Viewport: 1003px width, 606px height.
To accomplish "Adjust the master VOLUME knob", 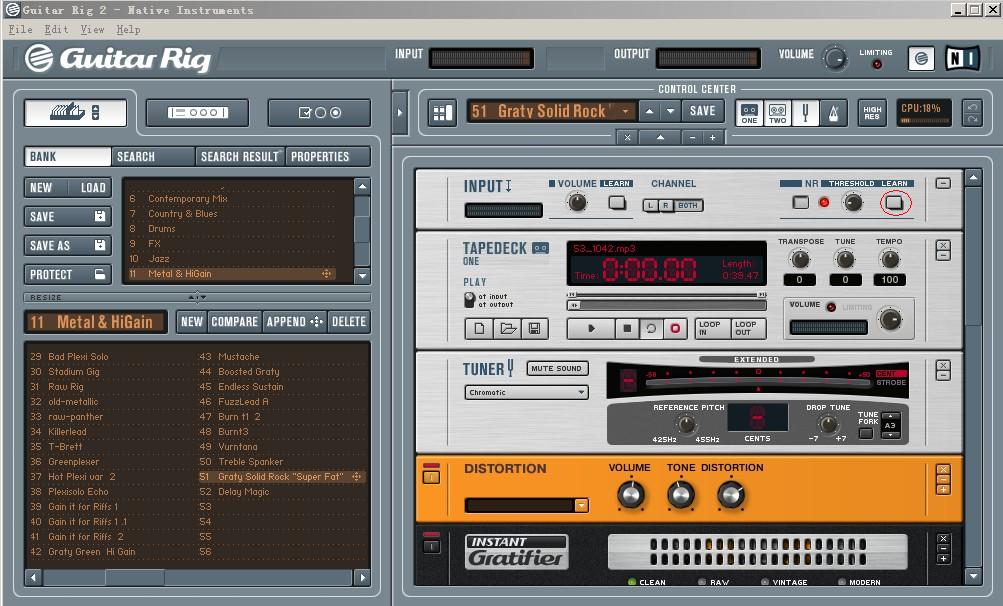I will click(834, 58).
